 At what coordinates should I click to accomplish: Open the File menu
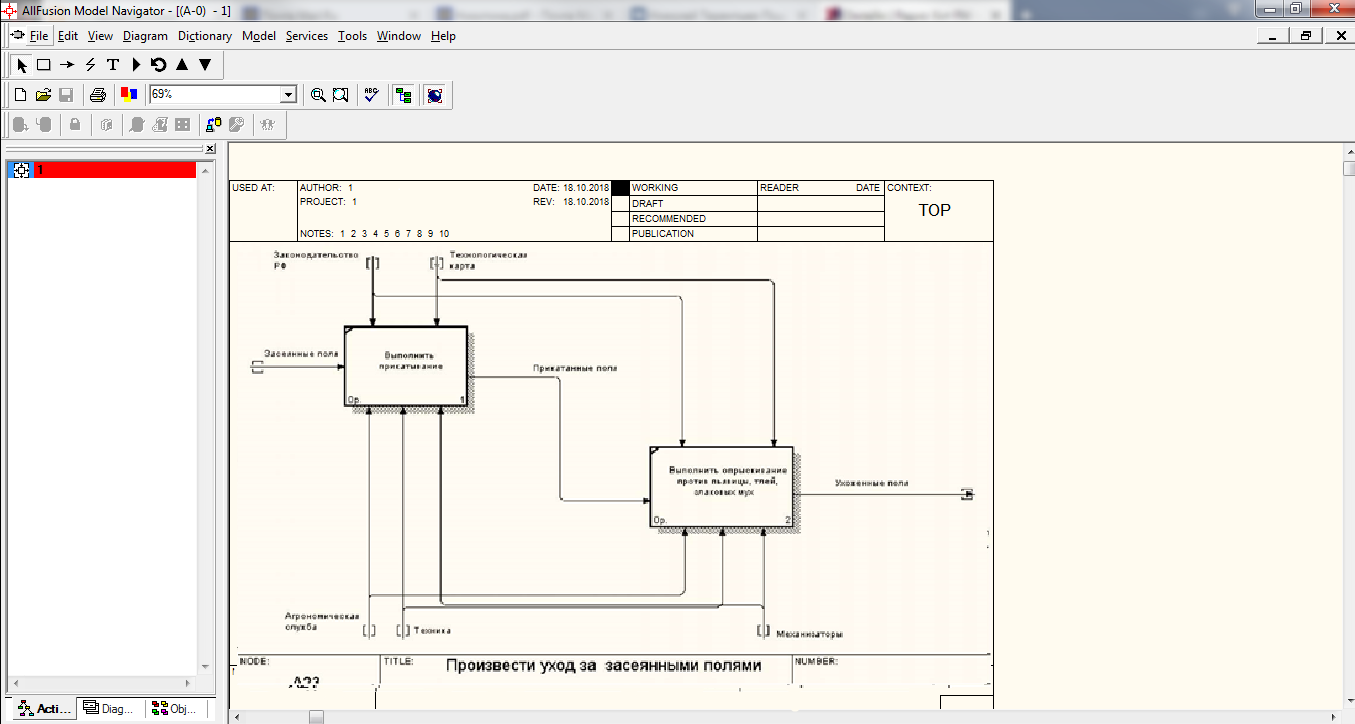pos(38,36)
